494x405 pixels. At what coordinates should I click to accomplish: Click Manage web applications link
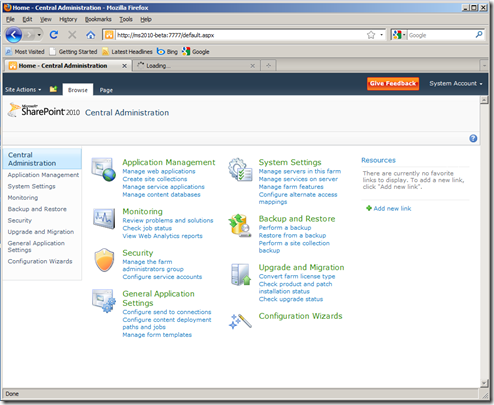[x=159, y=171]
